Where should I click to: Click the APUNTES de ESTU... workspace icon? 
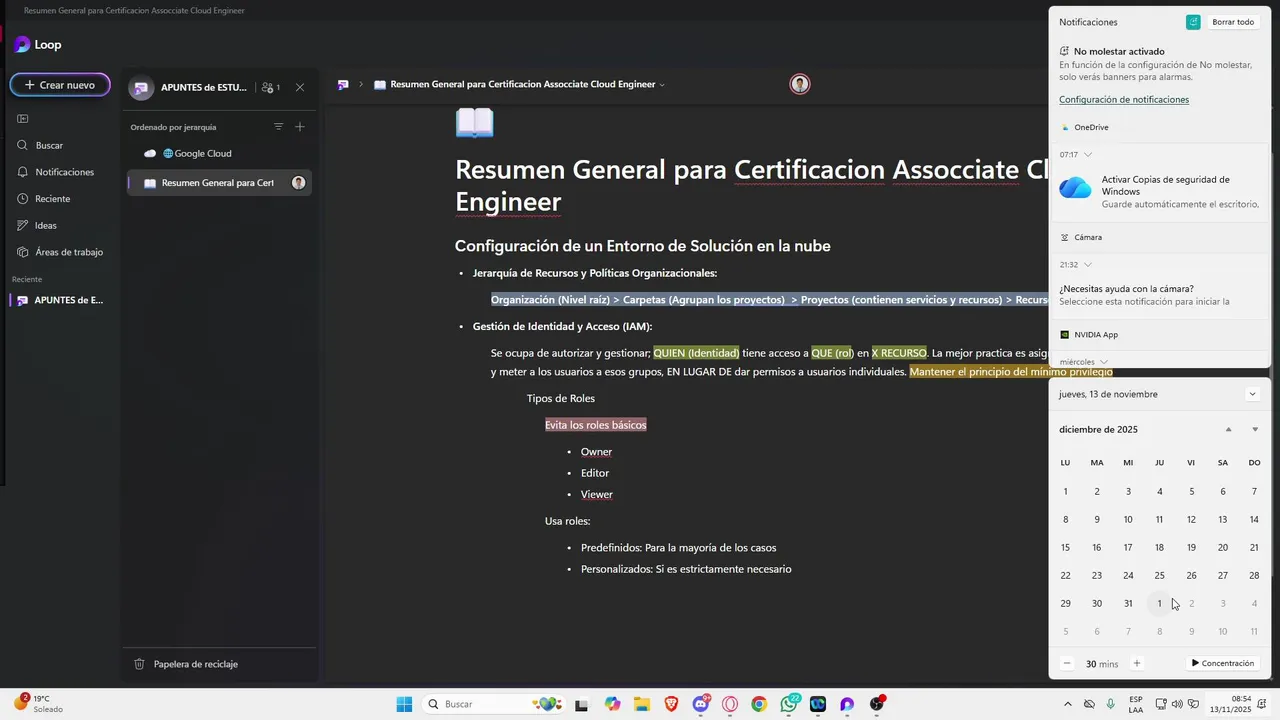[x=141, y=87]
